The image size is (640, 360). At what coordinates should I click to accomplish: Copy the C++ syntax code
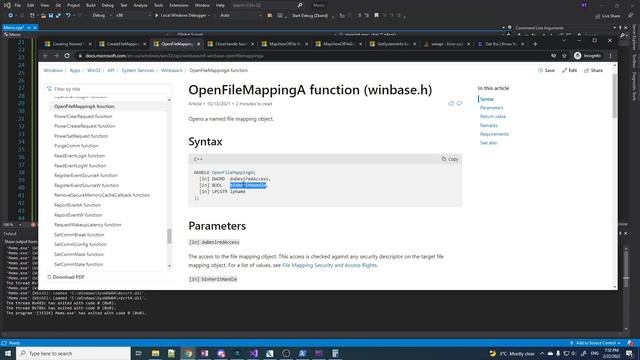[x=450, y=159]
